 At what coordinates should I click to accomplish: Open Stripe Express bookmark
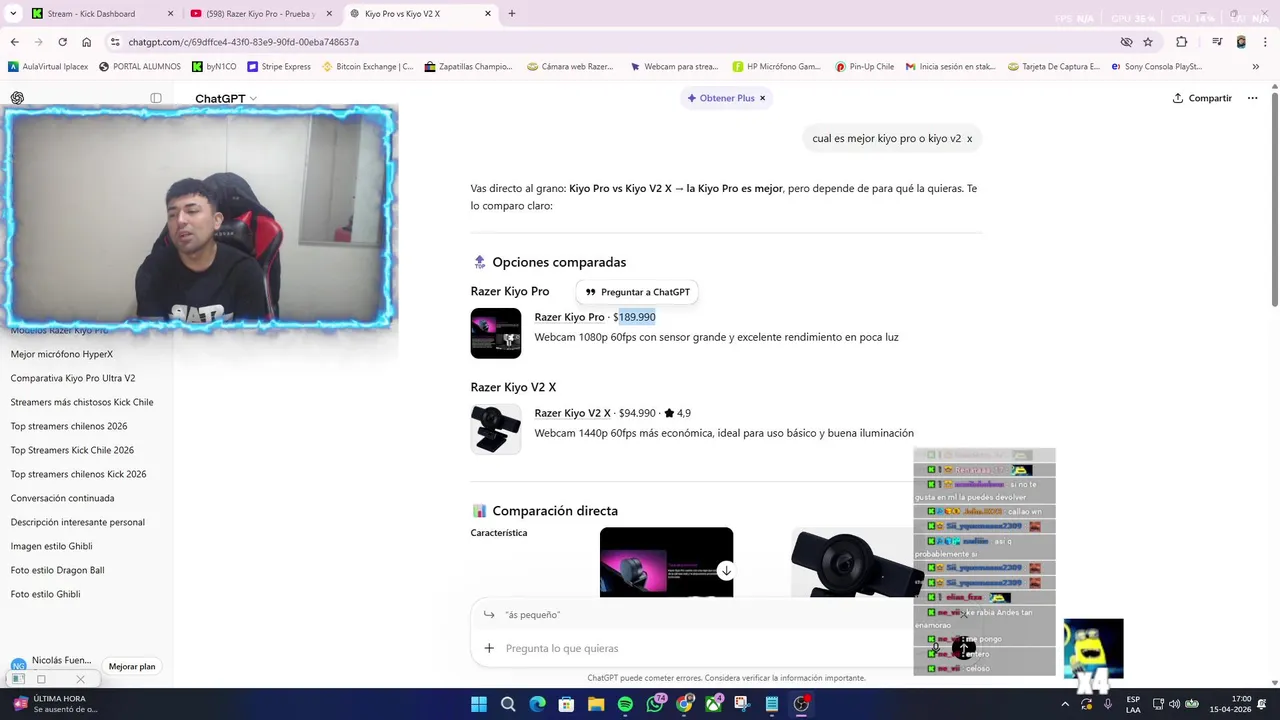pos(279,67)
